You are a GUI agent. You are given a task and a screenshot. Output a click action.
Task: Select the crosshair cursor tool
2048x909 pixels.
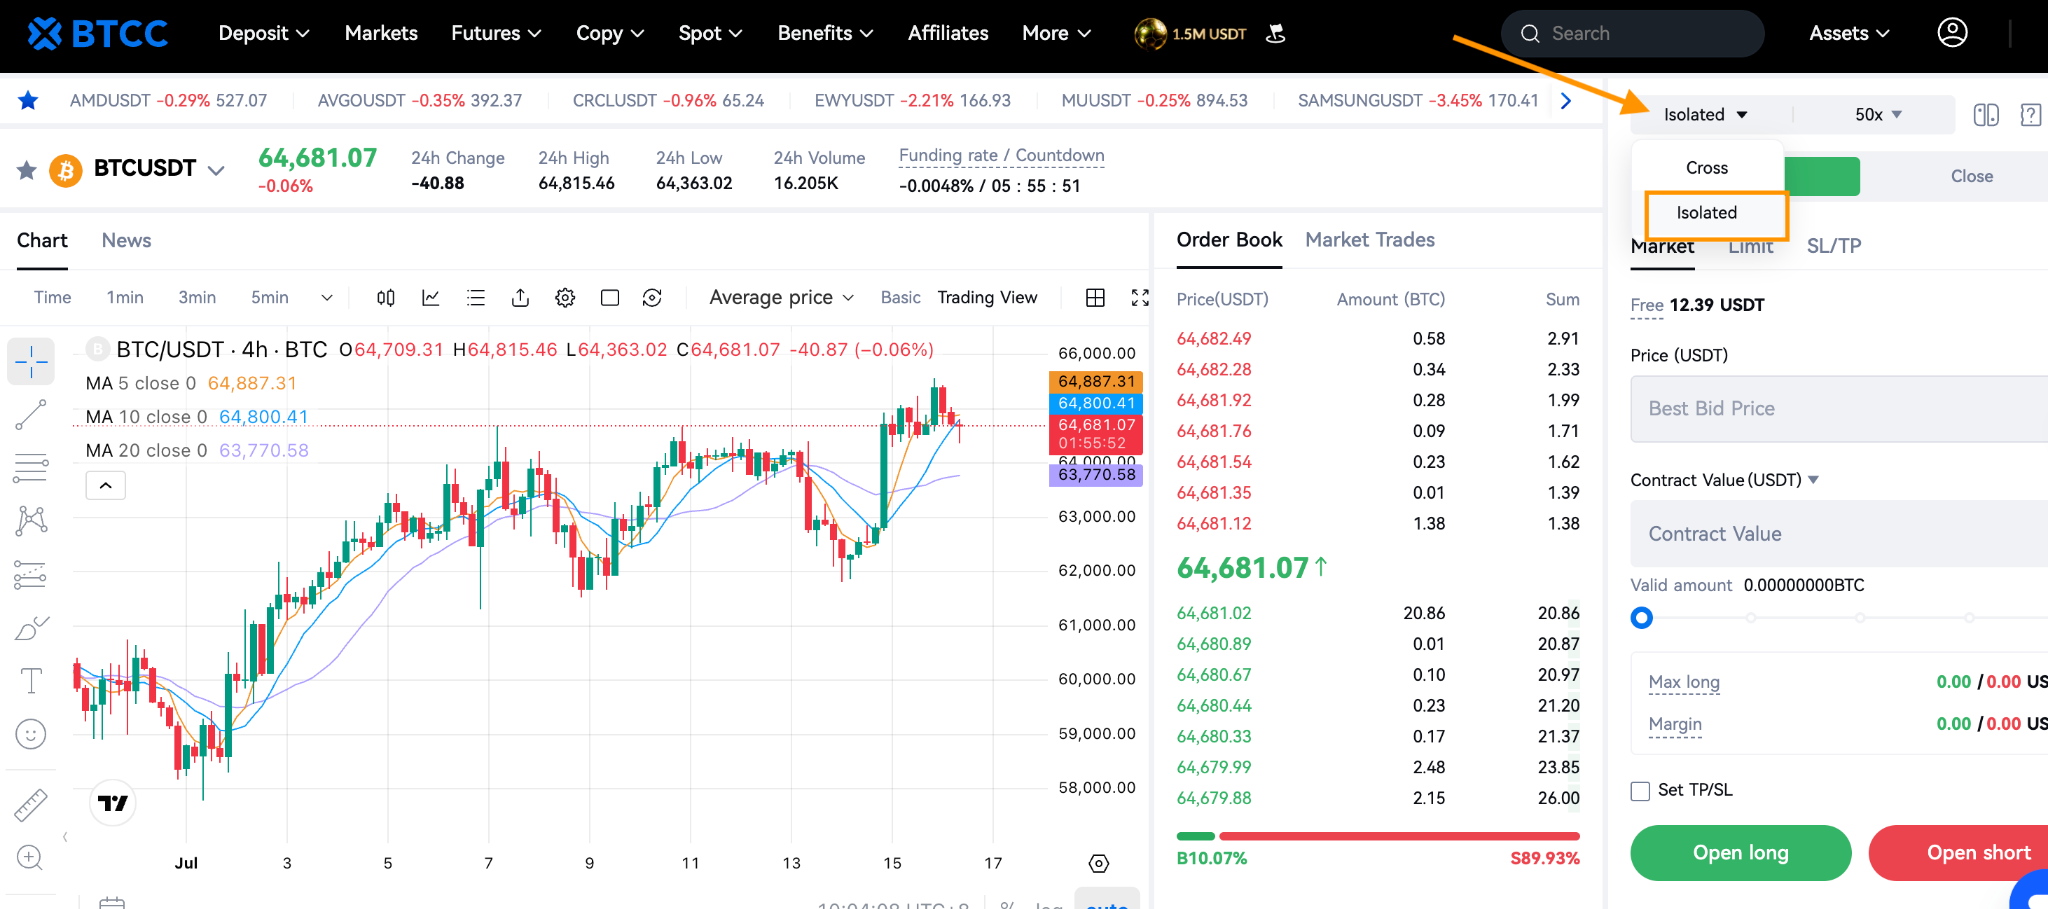[x=31, y=361]
